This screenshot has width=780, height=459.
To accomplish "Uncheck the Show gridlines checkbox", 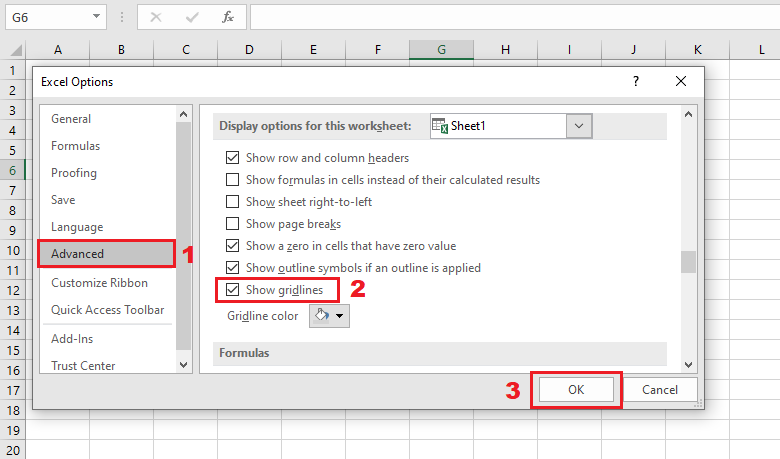I will [233, 290].
